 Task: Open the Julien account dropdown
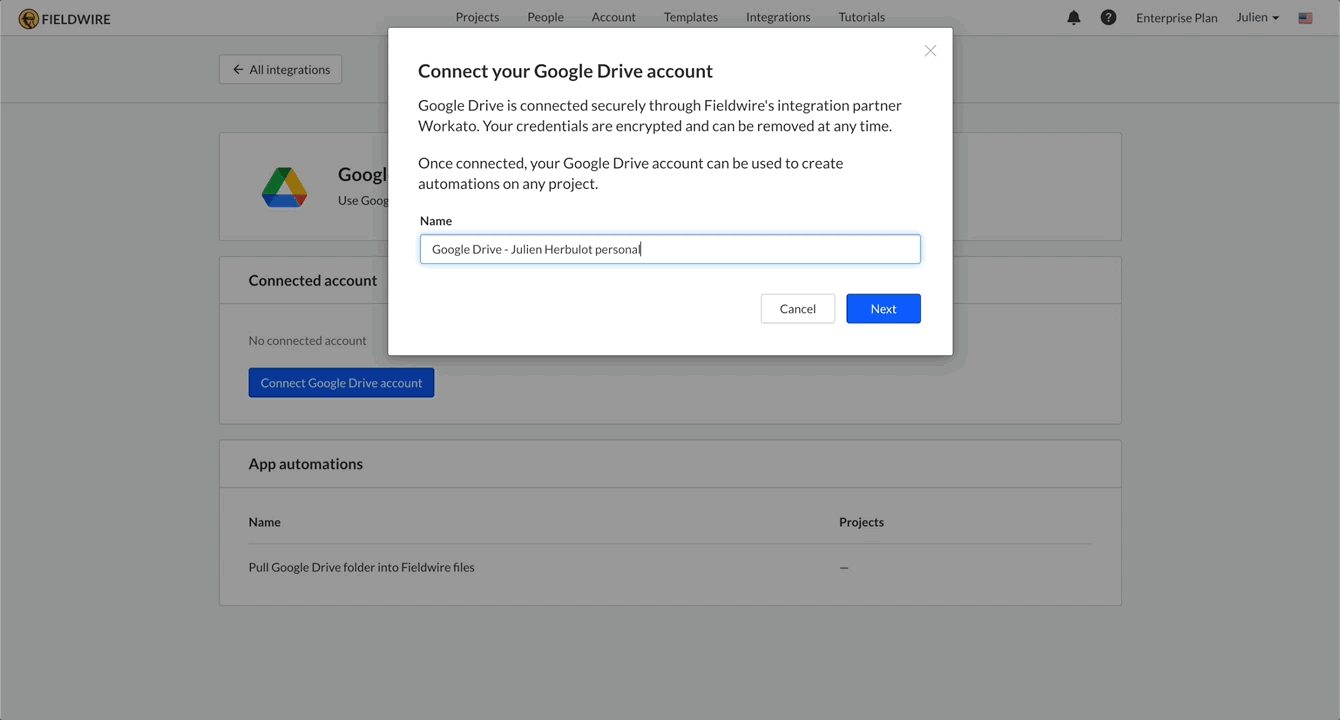coord(1256,17)
